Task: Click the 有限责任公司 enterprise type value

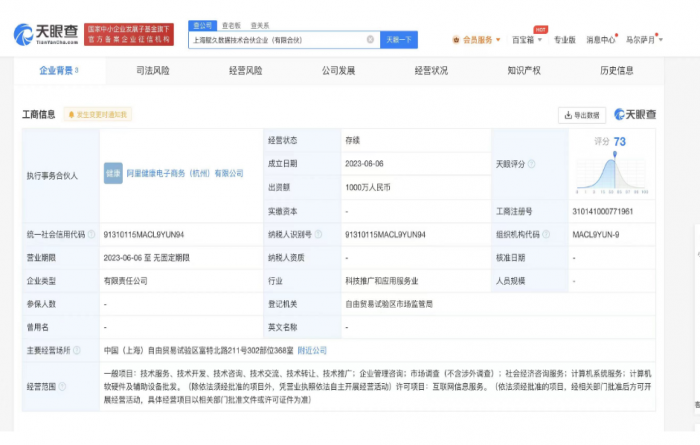Action: point(125,281)
